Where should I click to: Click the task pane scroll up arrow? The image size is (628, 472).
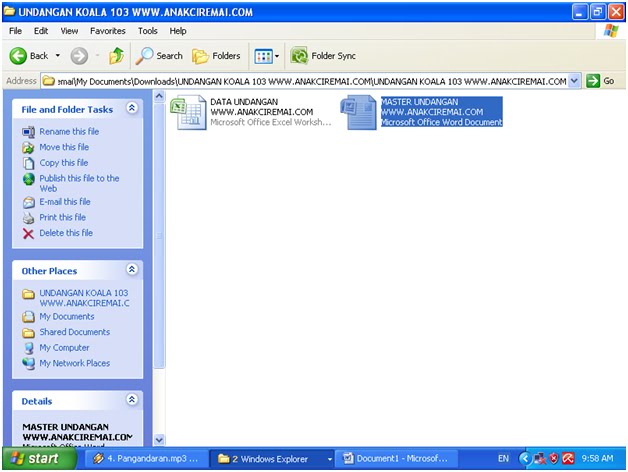point(159,96)
